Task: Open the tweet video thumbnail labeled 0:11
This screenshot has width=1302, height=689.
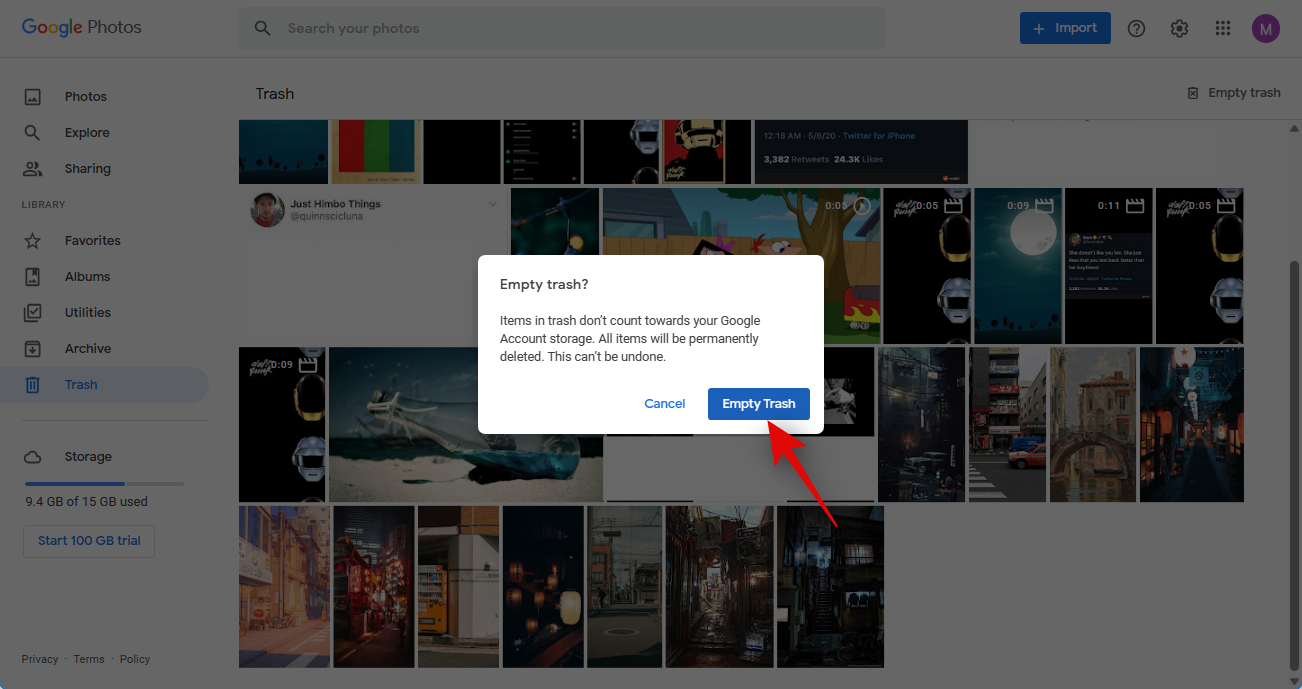Action: click(1108, 266)
